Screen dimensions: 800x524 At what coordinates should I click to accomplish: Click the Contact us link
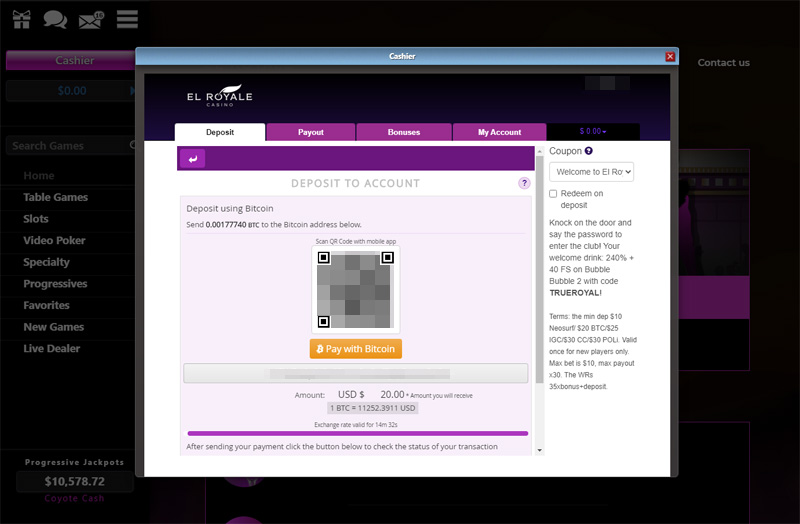point(723,63)
